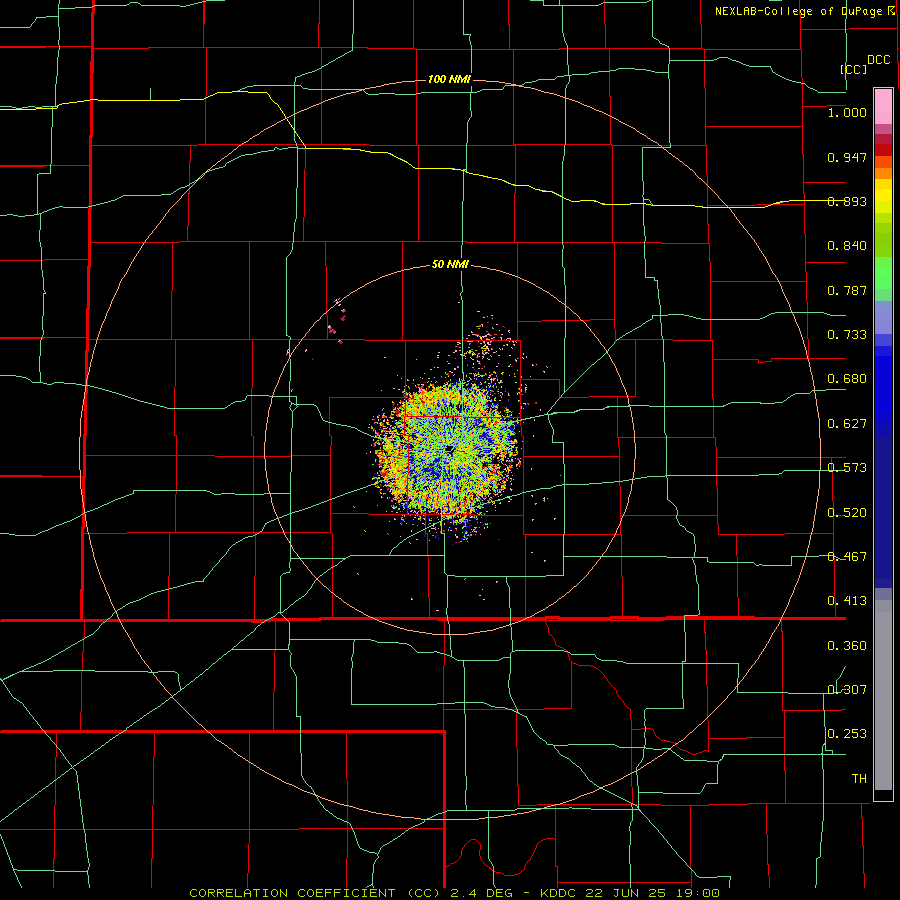Click the 0.573 scale value

(x=847, y=468)
